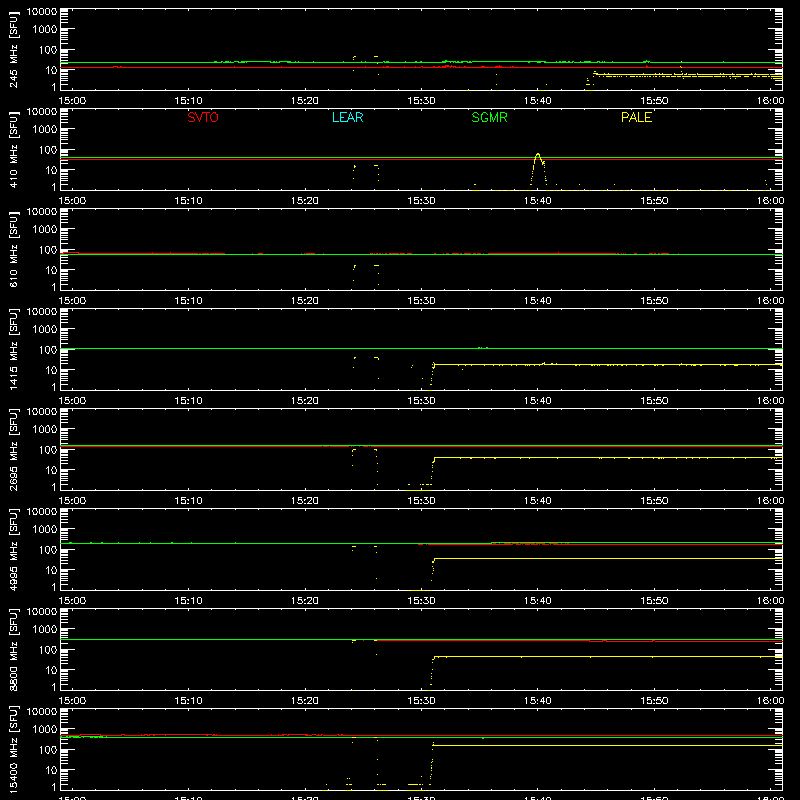Screen dimensions: 800x800
Task: Select the '245 MHz [SFU]' axis title
Action: coord(14,49)
